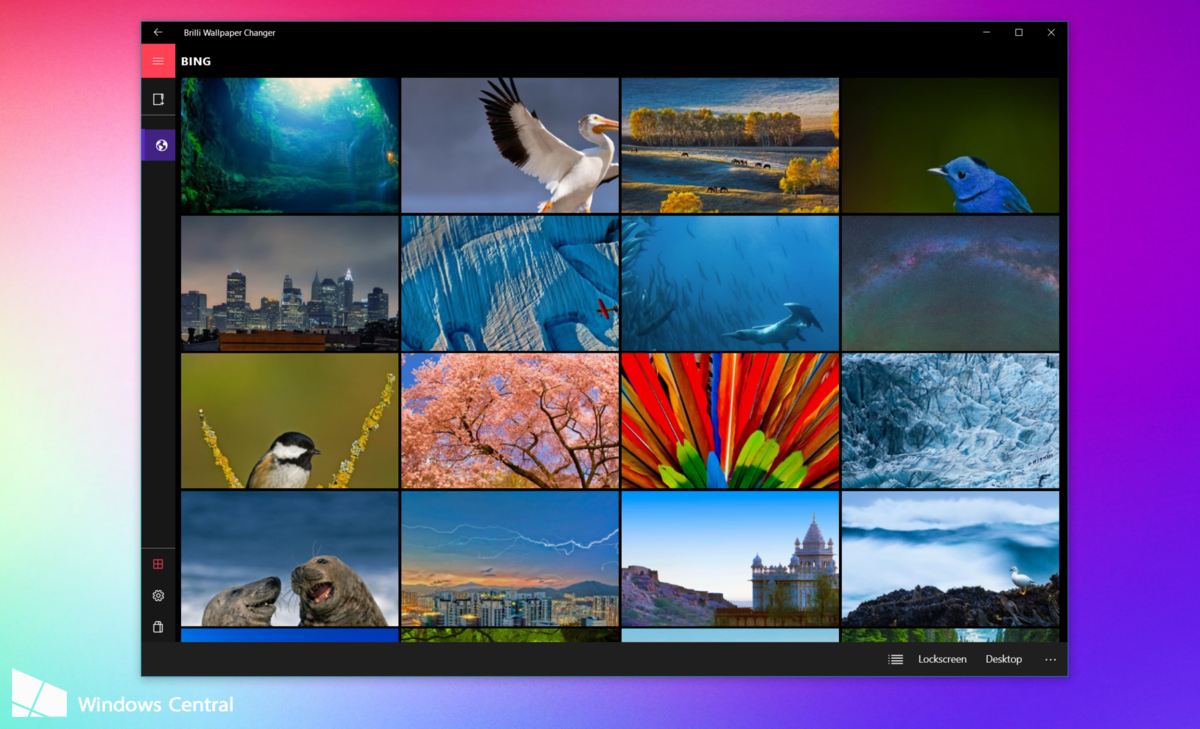The image size is (1200, 729).
Task: Select the pink cherry blossom tree wallpaper
Action: [x=510, y=420]
